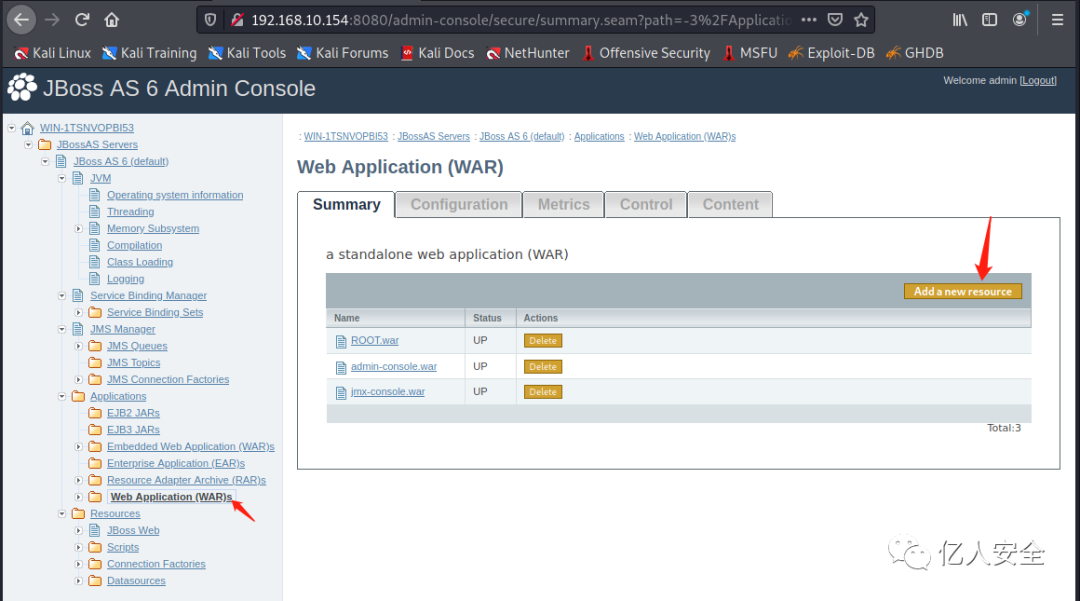This screenshot has height=601, width=1080.
Task: Collapse the JBossAS Servers tree node
Action: click(28, 145)
